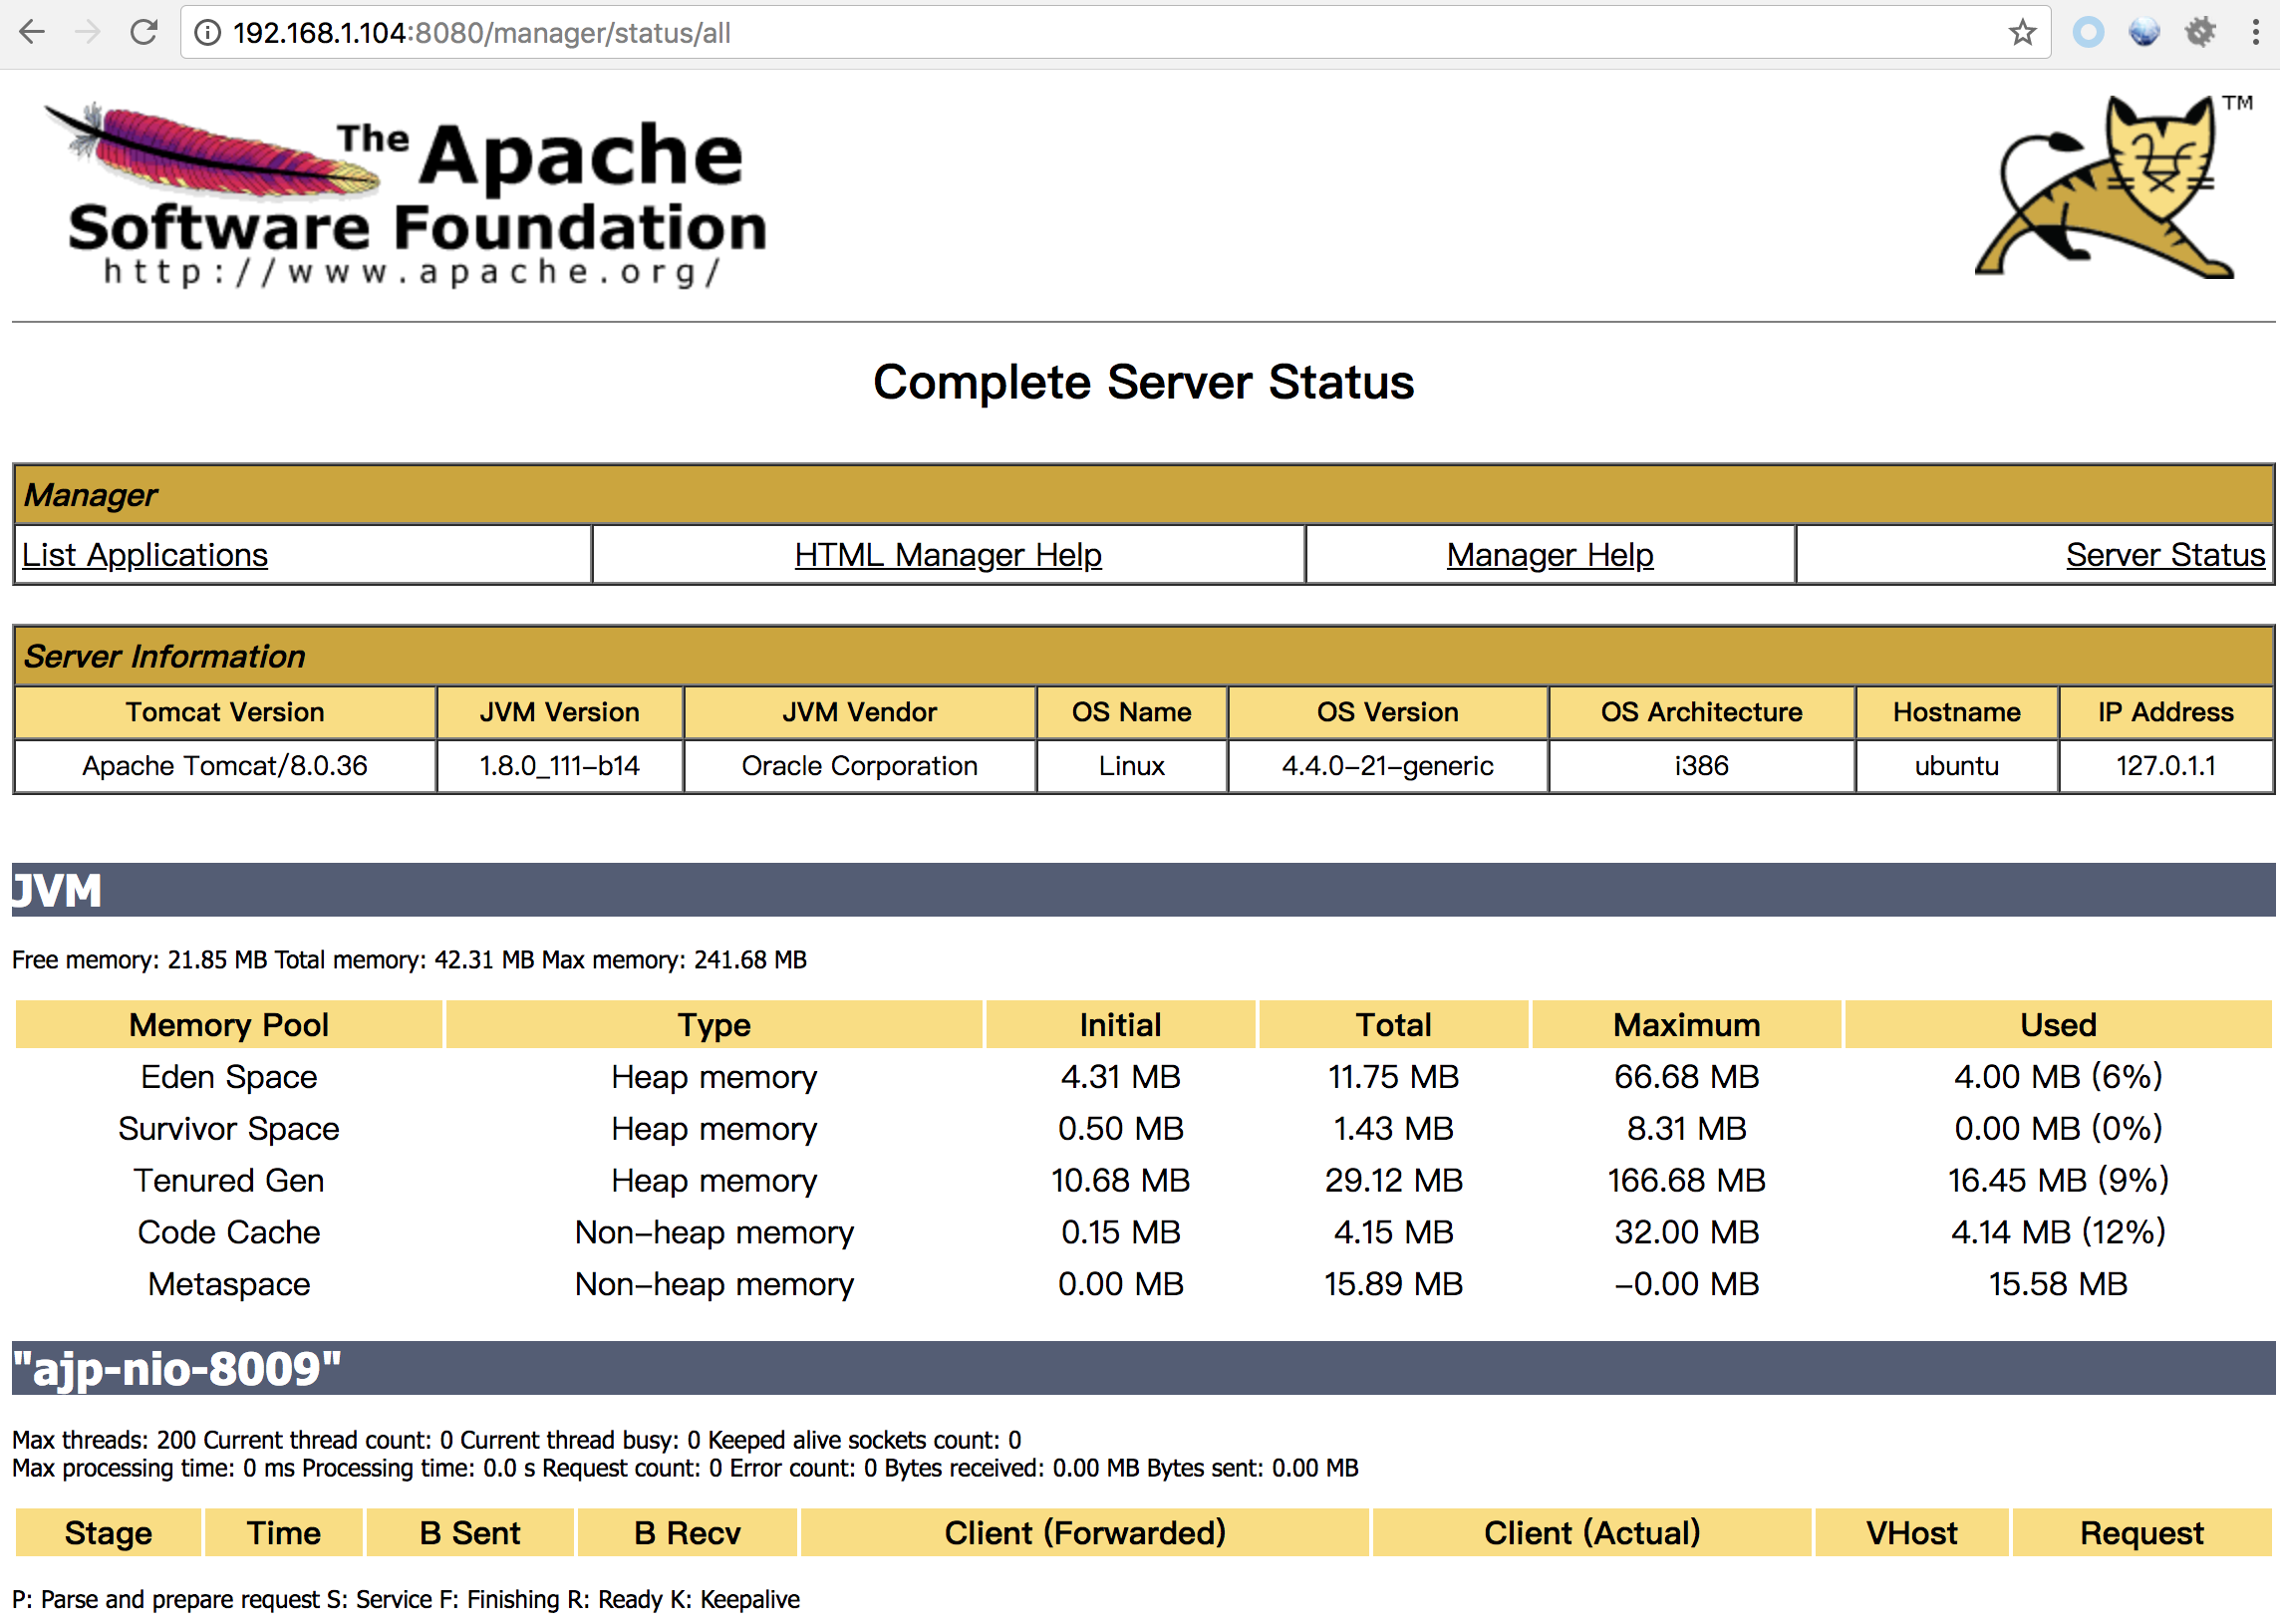Click the globe extension icon
The width and height of the screenshot is (2280, 1624).
click(x=2144, y=33)
